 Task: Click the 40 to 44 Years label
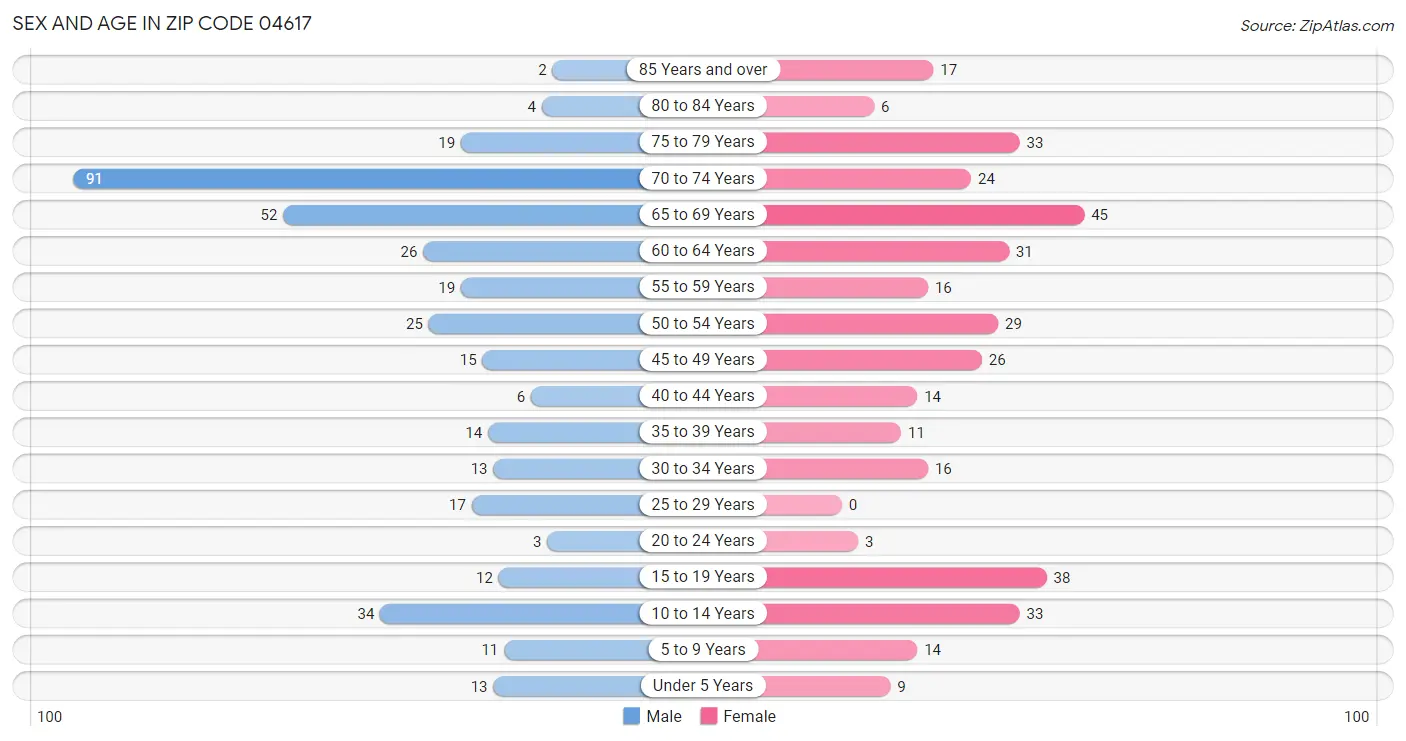(703, 396)
